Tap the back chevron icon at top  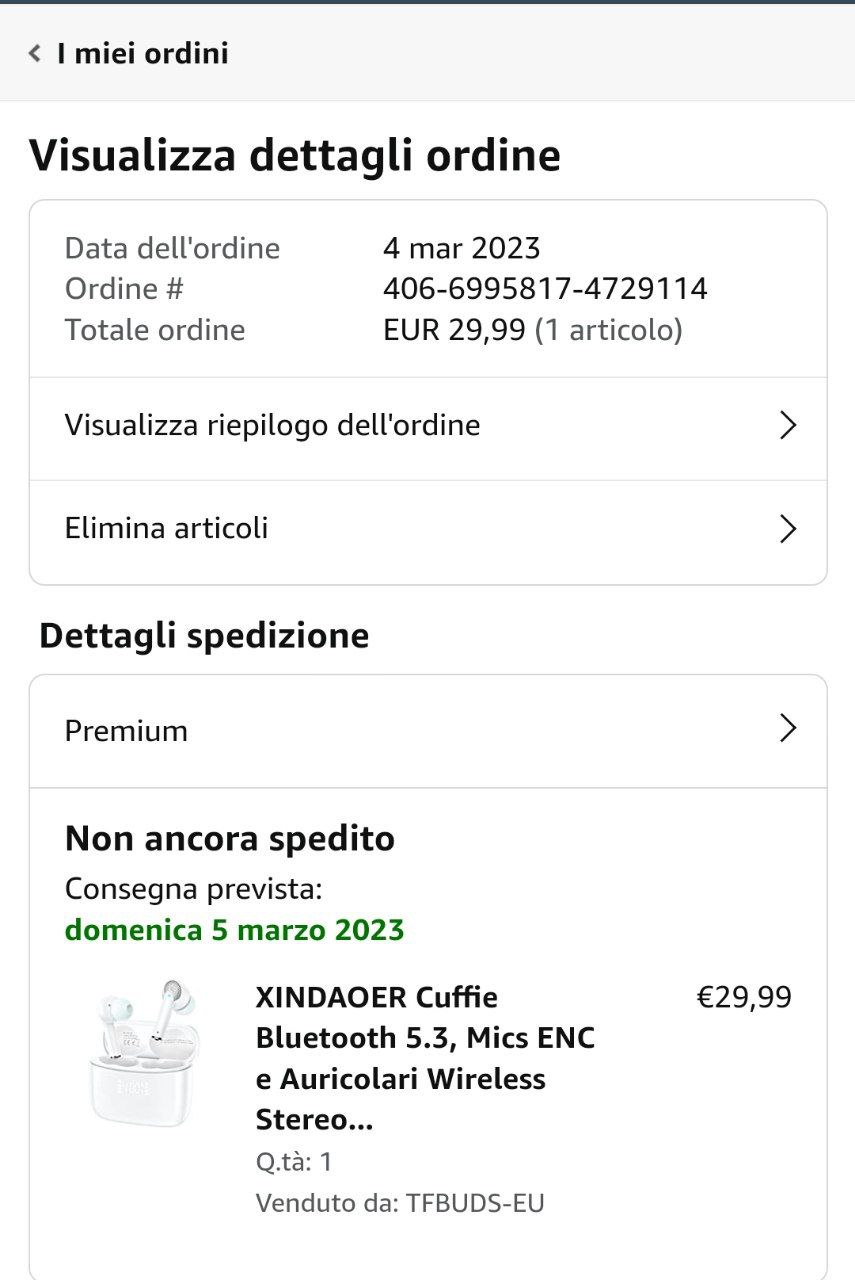point(35,53)
